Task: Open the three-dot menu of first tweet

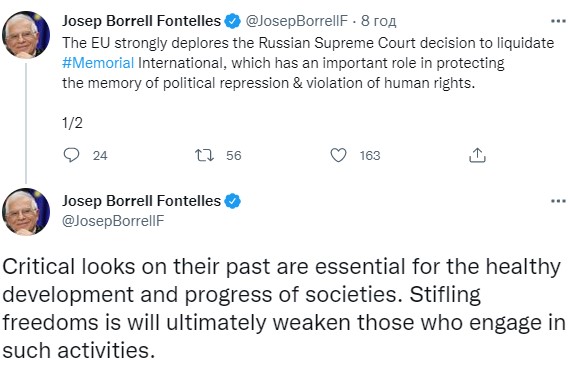Action: [558, 21]
